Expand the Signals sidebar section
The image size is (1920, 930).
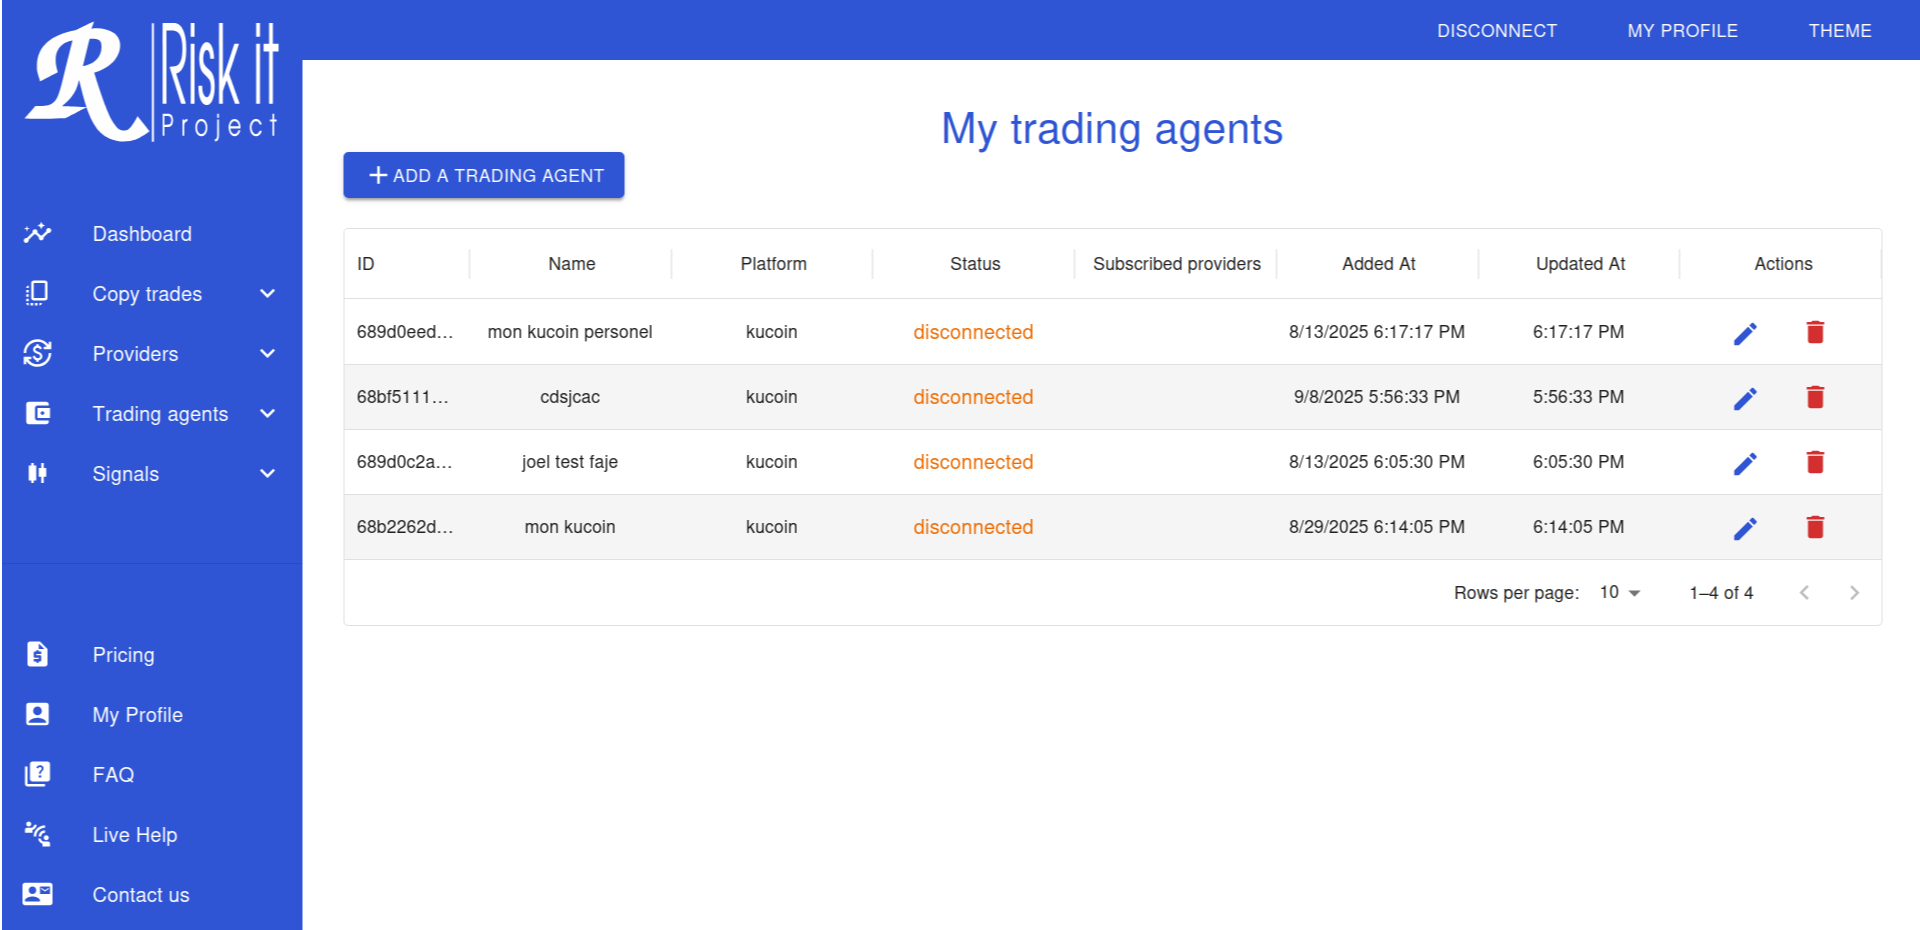(267, 473)
